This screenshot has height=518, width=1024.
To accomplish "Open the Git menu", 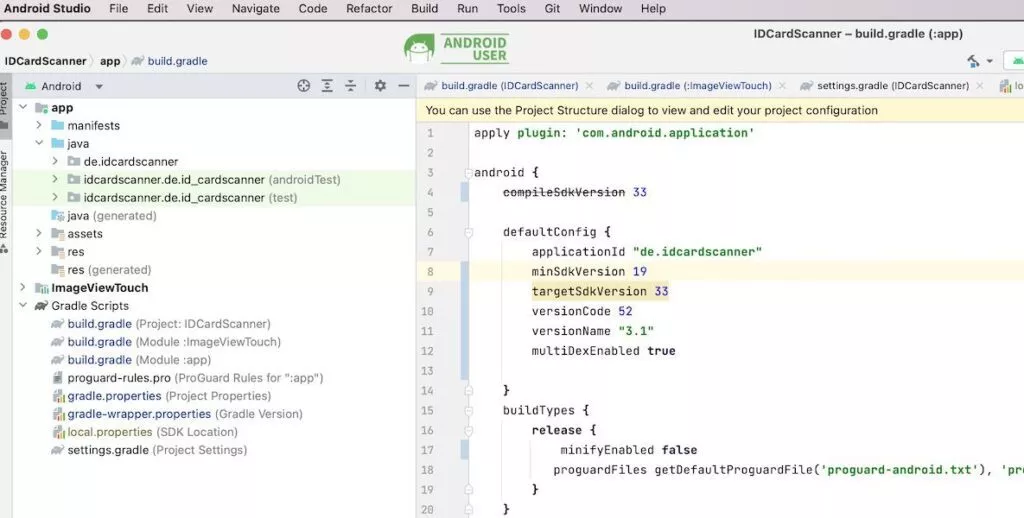I will 552,8.
